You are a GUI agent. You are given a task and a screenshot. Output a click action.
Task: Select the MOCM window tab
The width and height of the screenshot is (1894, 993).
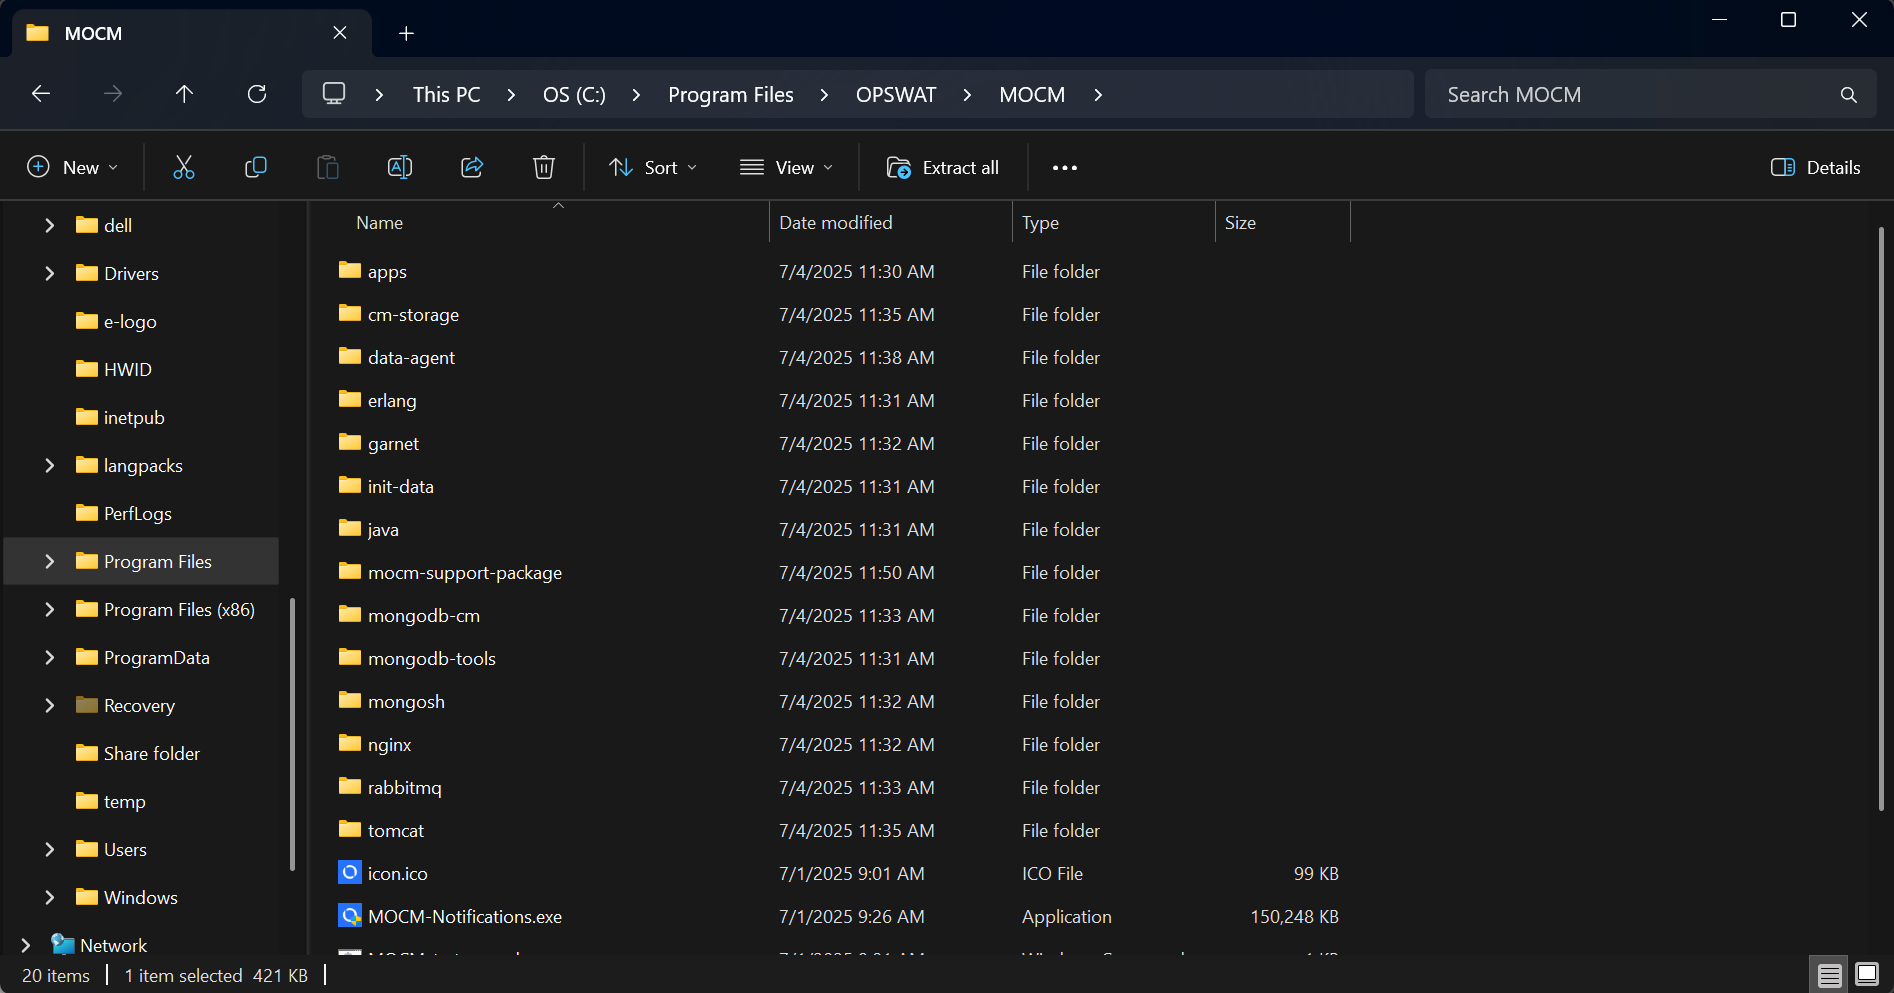[x=190, y=33]
